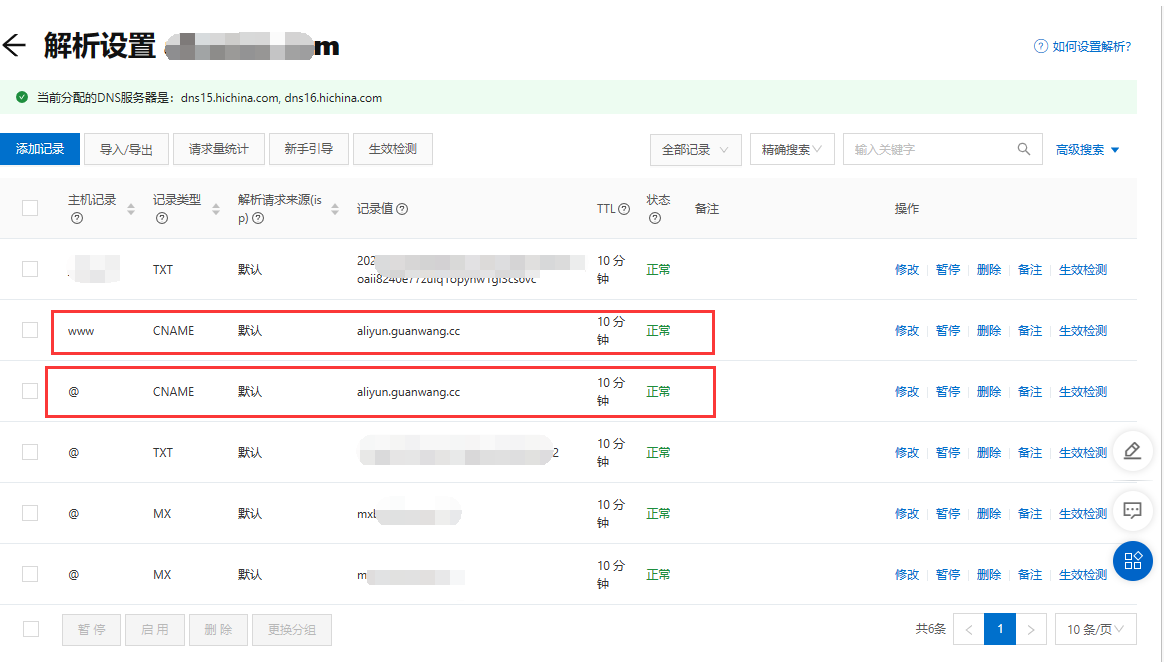Click the search magnifier icon
The width and height of the screenshot is (1164, 662).
point(1023,149)
